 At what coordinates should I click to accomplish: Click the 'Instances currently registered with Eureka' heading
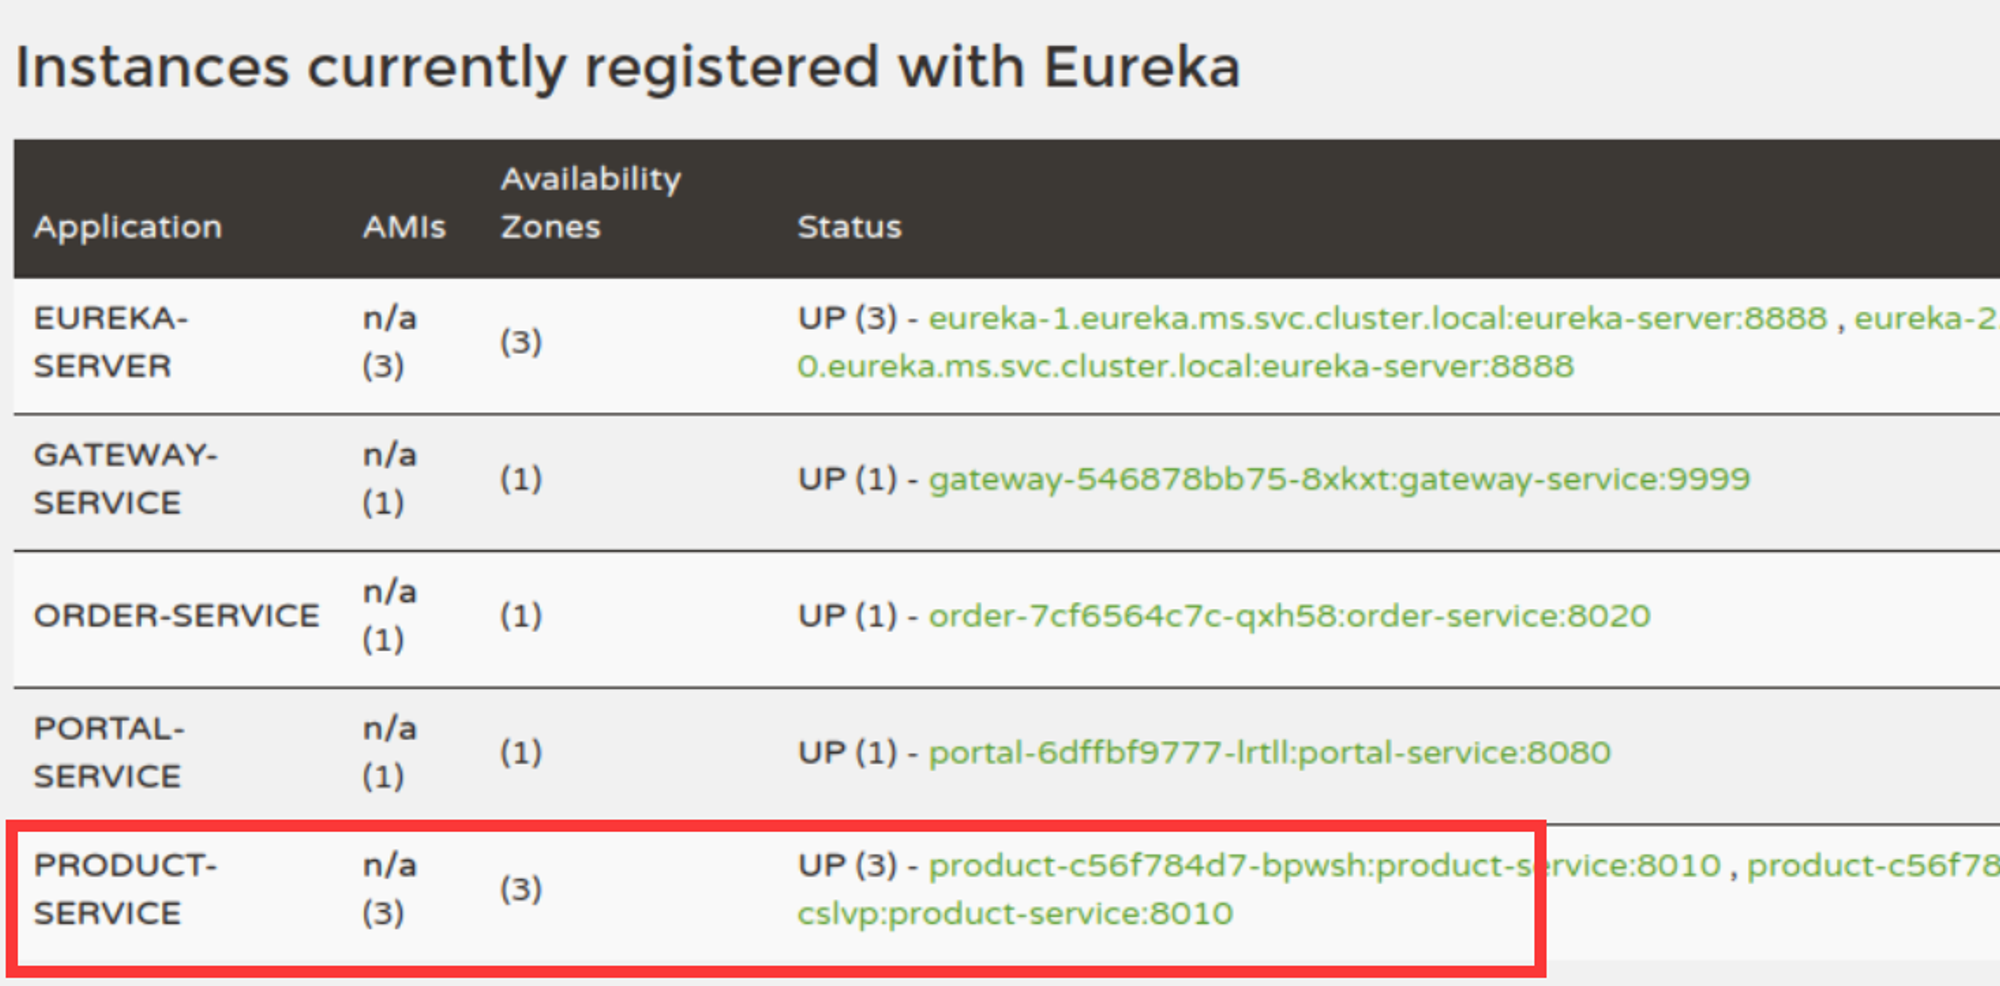point(627,68)
